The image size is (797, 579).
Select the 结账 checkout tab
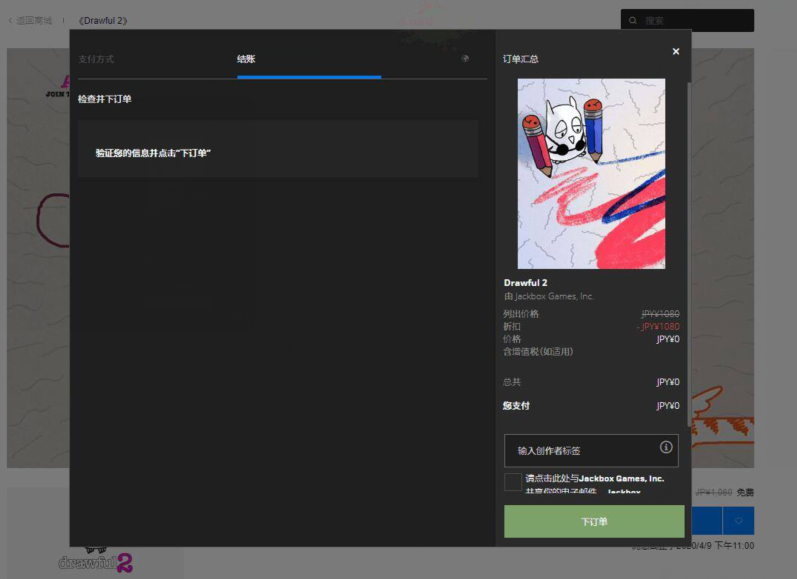(246, 59)
